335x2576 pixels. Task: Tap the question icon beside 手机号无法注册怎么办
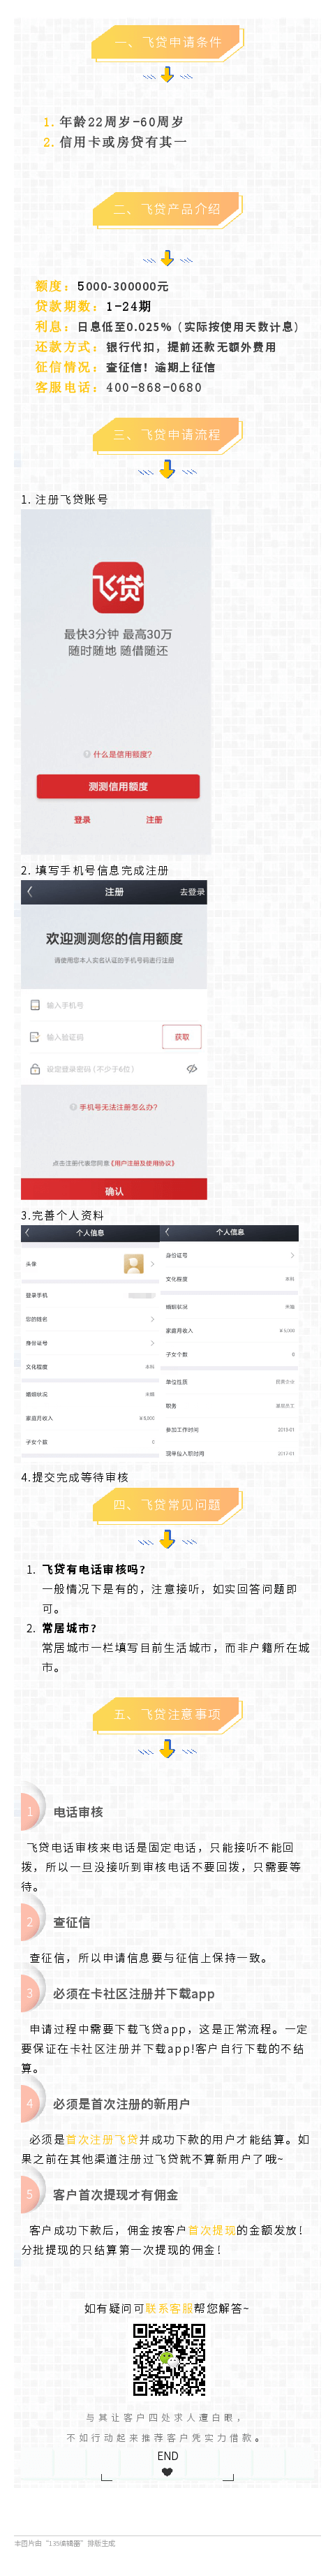tap(74, 1107)
